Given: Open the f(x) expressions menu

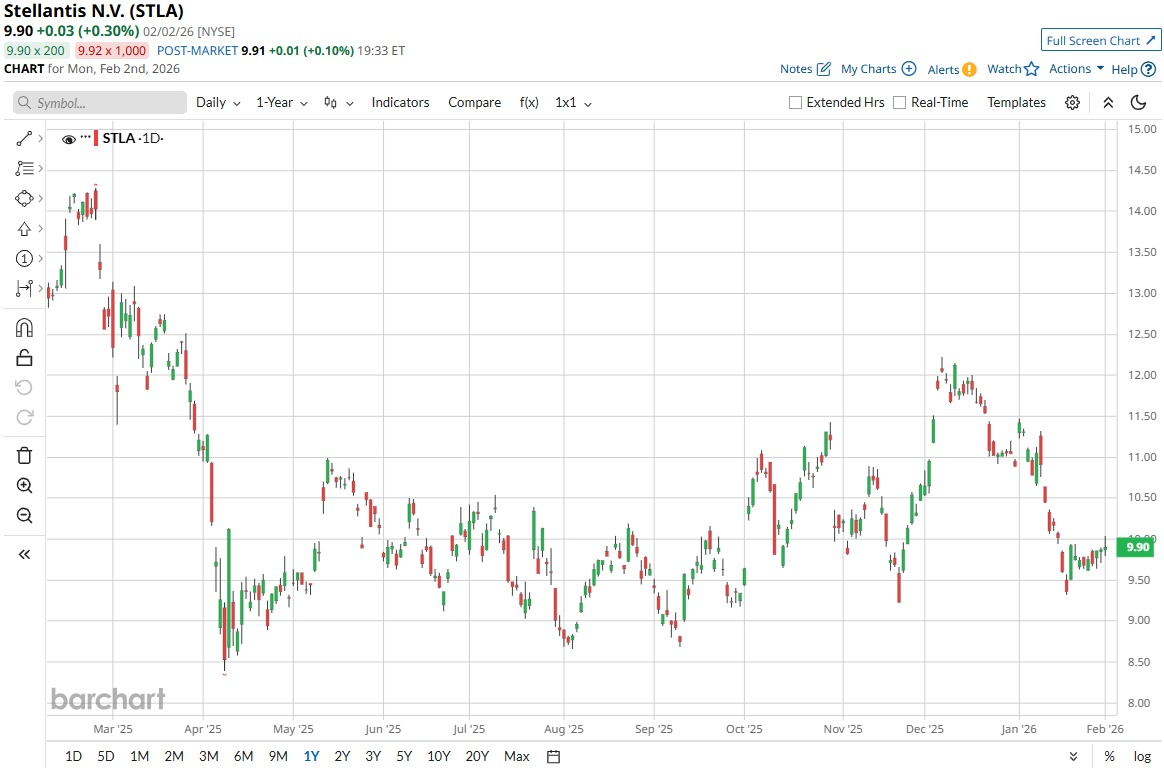Looking at the screenshot, I should pos(529,102).
